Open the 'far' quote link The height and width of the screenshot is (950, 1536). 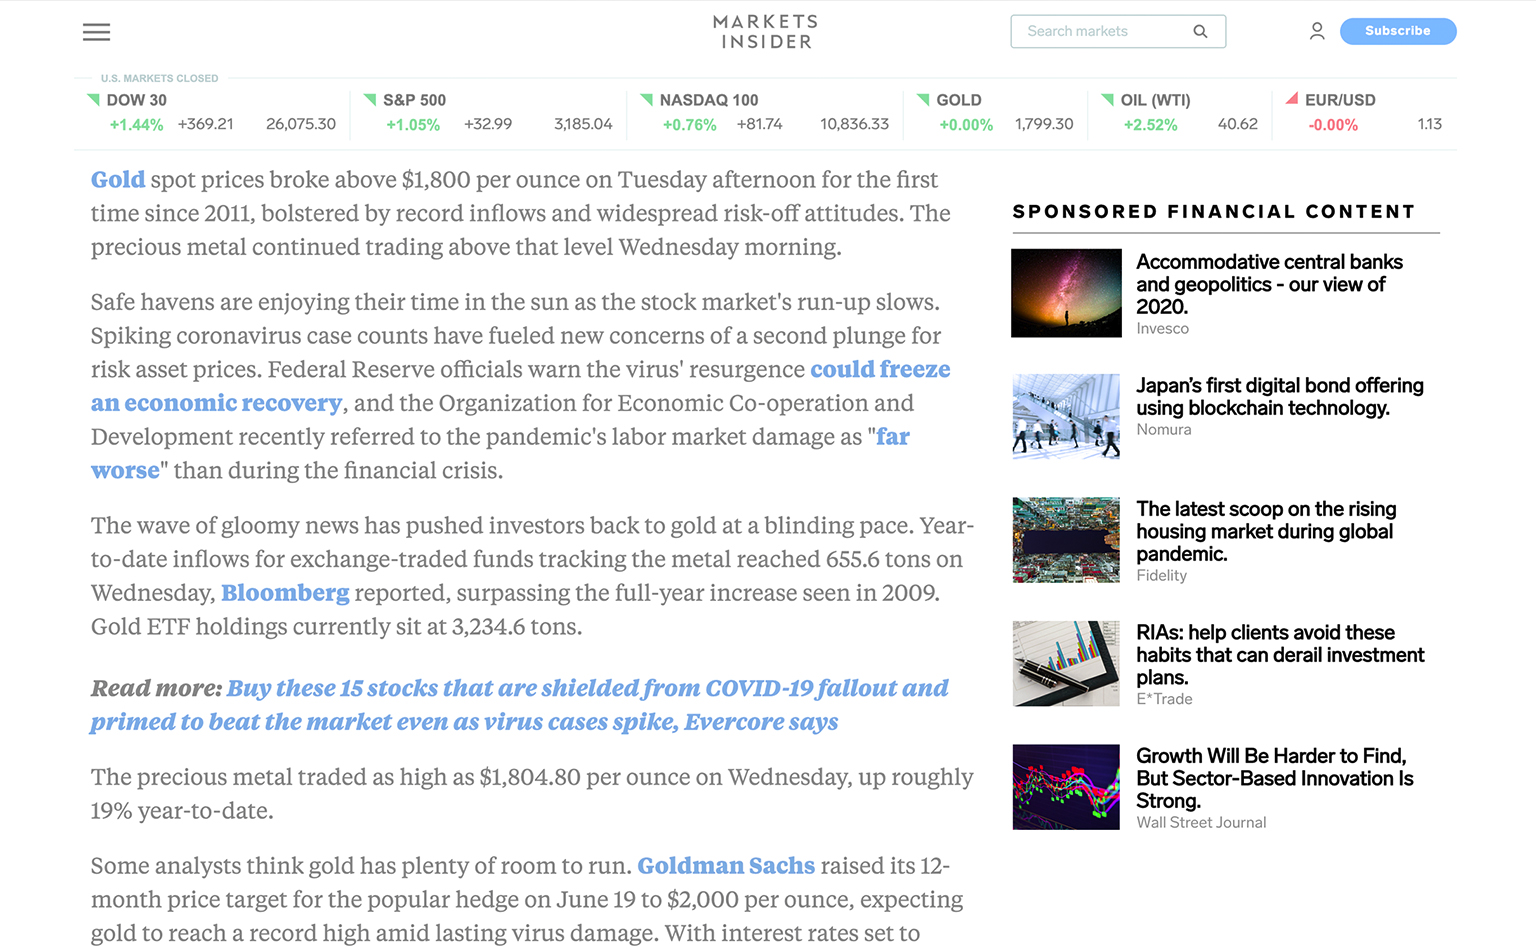pos(893,437)
